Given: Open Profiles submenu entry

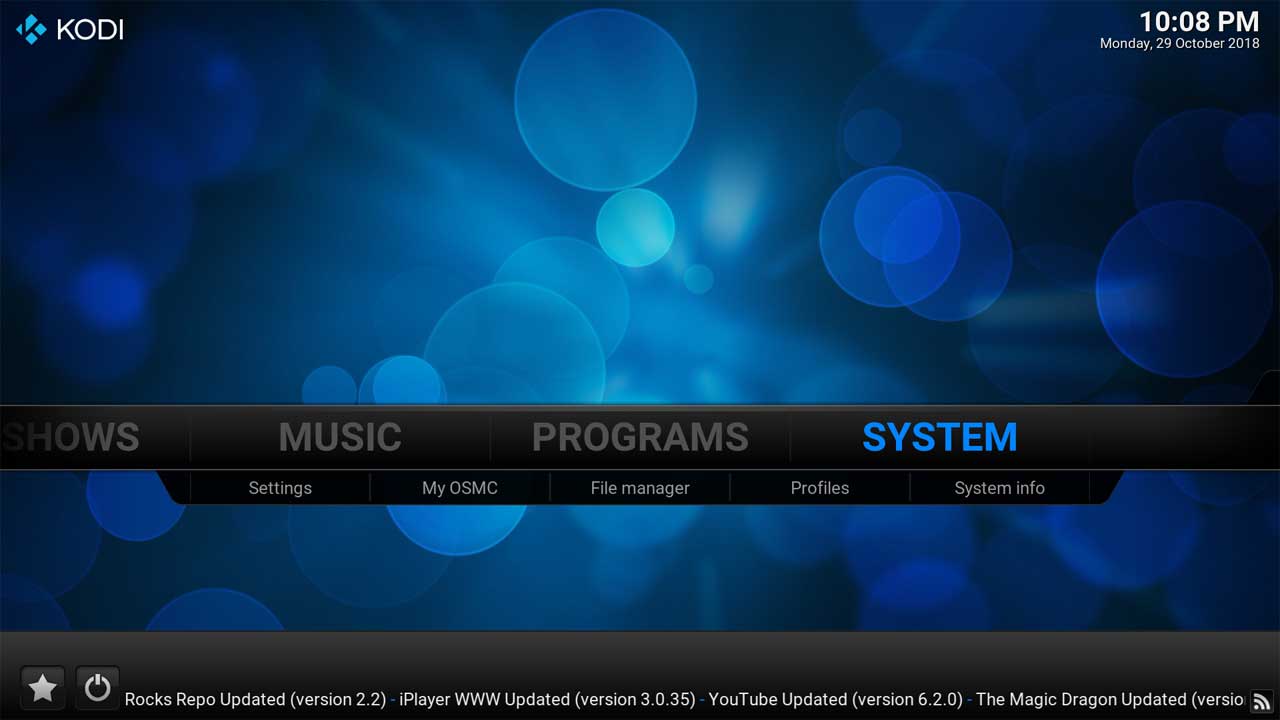Looking at the screenshot, I should pos(820,488).
